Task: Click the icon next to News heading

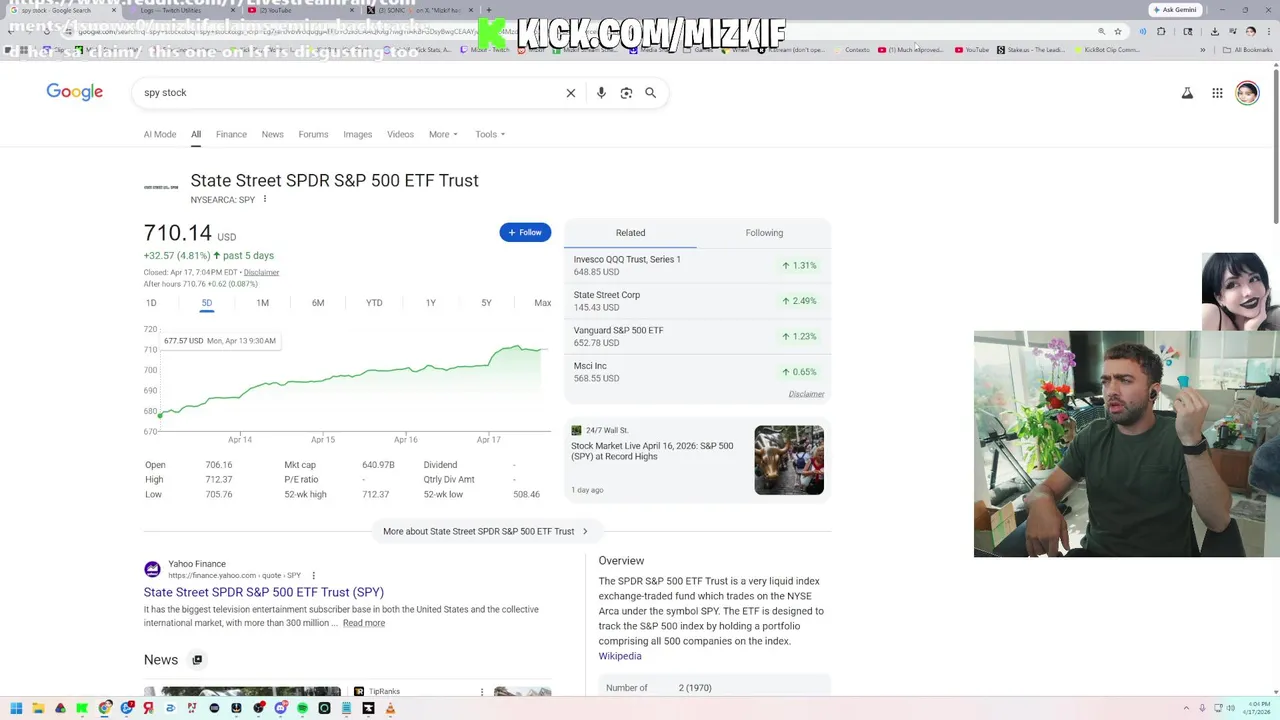Action: pyautogui.click(x=197, y=660)
